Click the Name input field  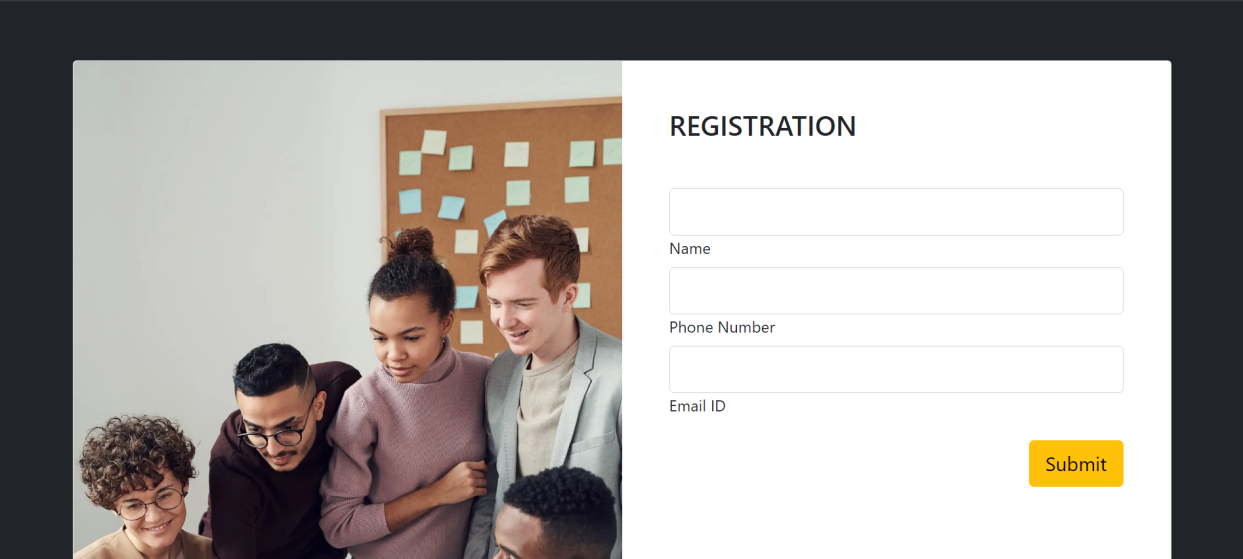coord(896,212)
